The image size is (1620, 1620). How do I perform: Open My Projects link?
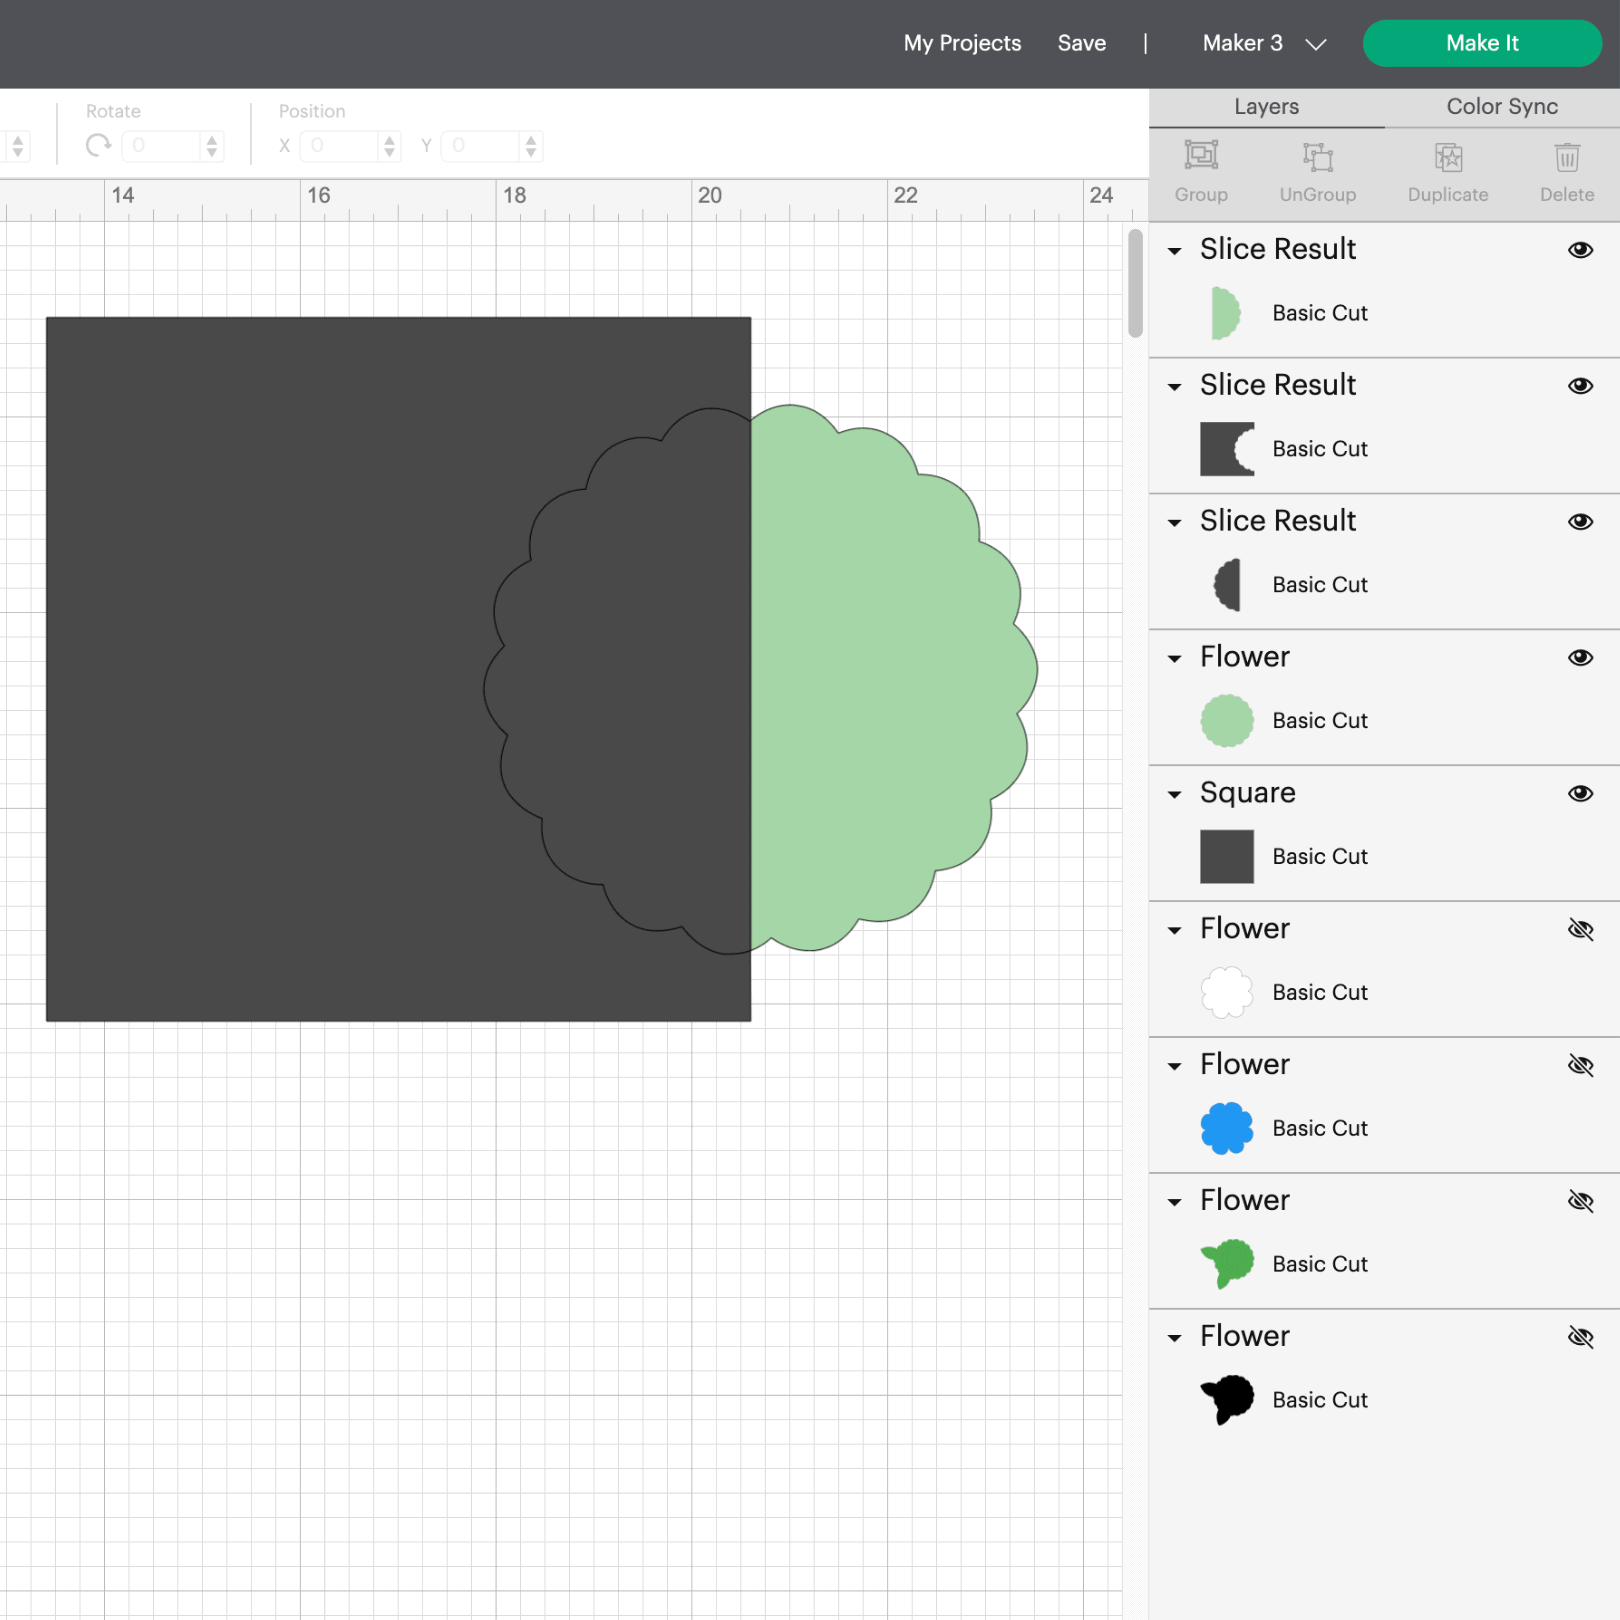pos(962,43)
